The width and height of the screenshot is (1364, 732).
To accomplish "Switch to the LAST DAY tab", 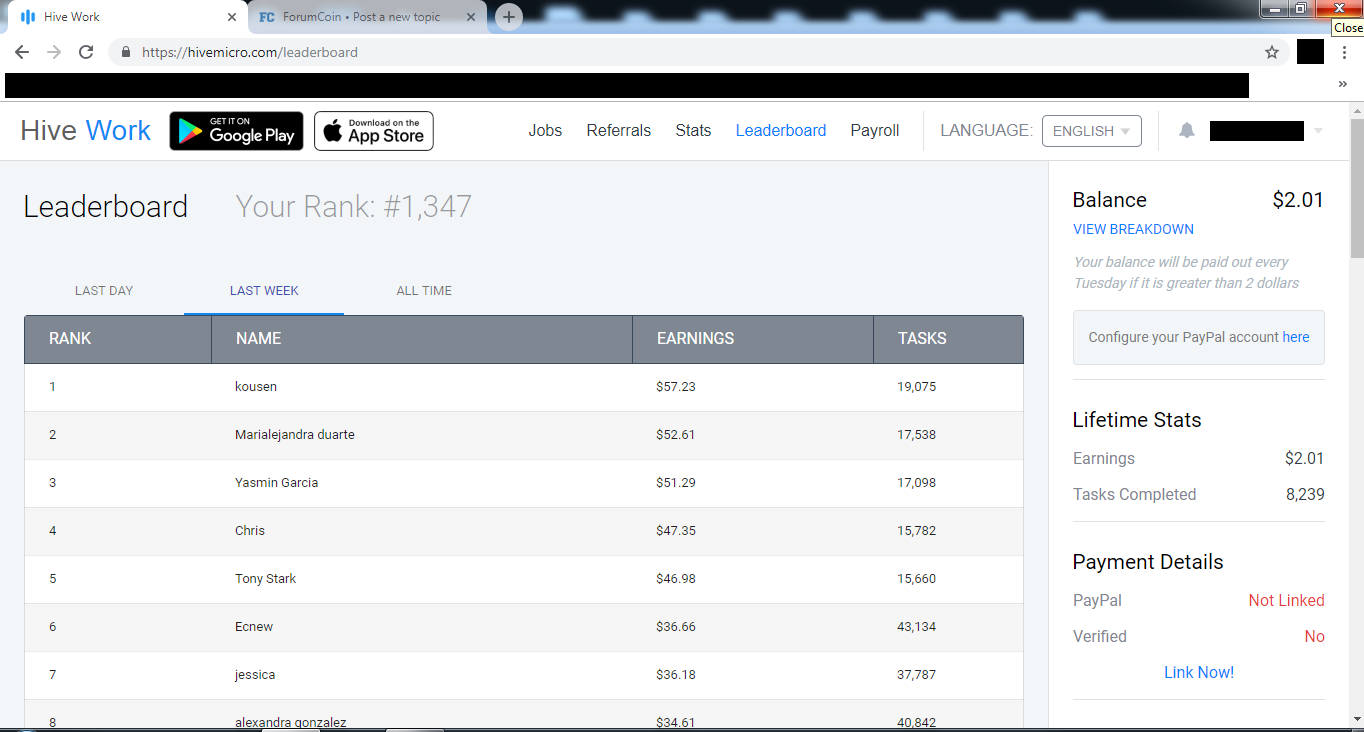I will click(104, 291).
